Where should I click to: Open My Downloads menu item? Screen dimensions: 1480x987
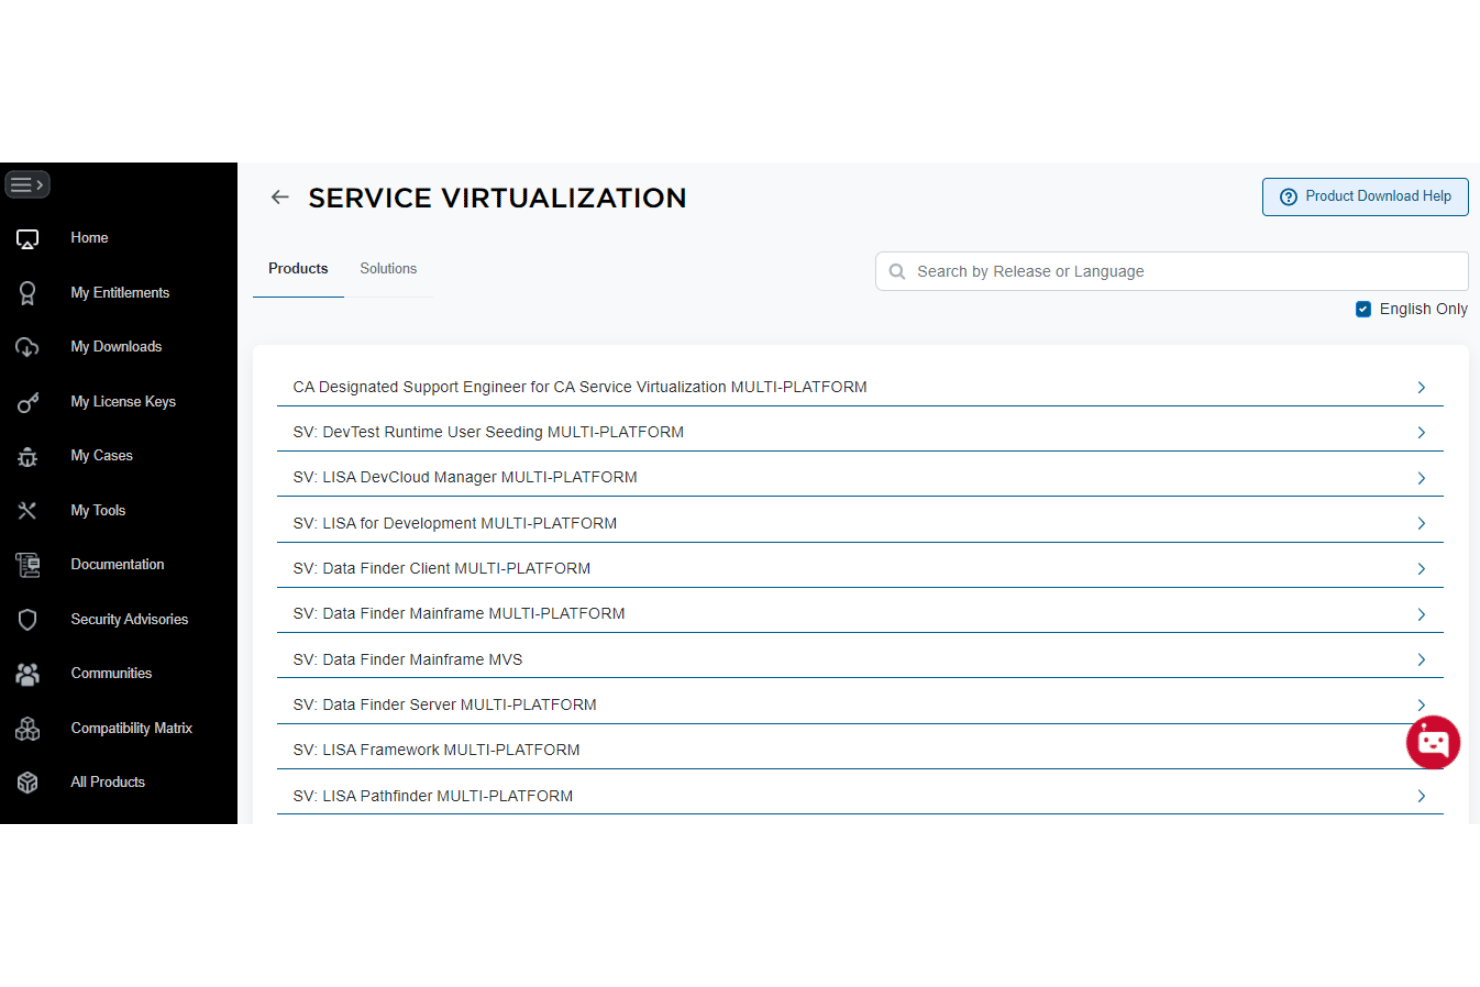pos(116,347)
